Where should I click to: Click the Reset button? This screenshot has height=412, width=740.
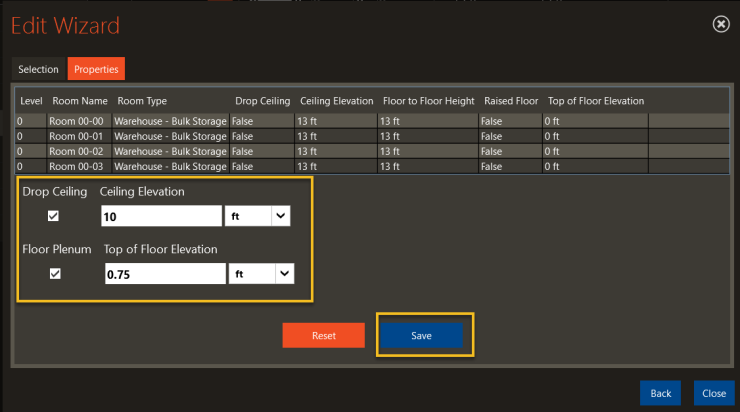324,336
